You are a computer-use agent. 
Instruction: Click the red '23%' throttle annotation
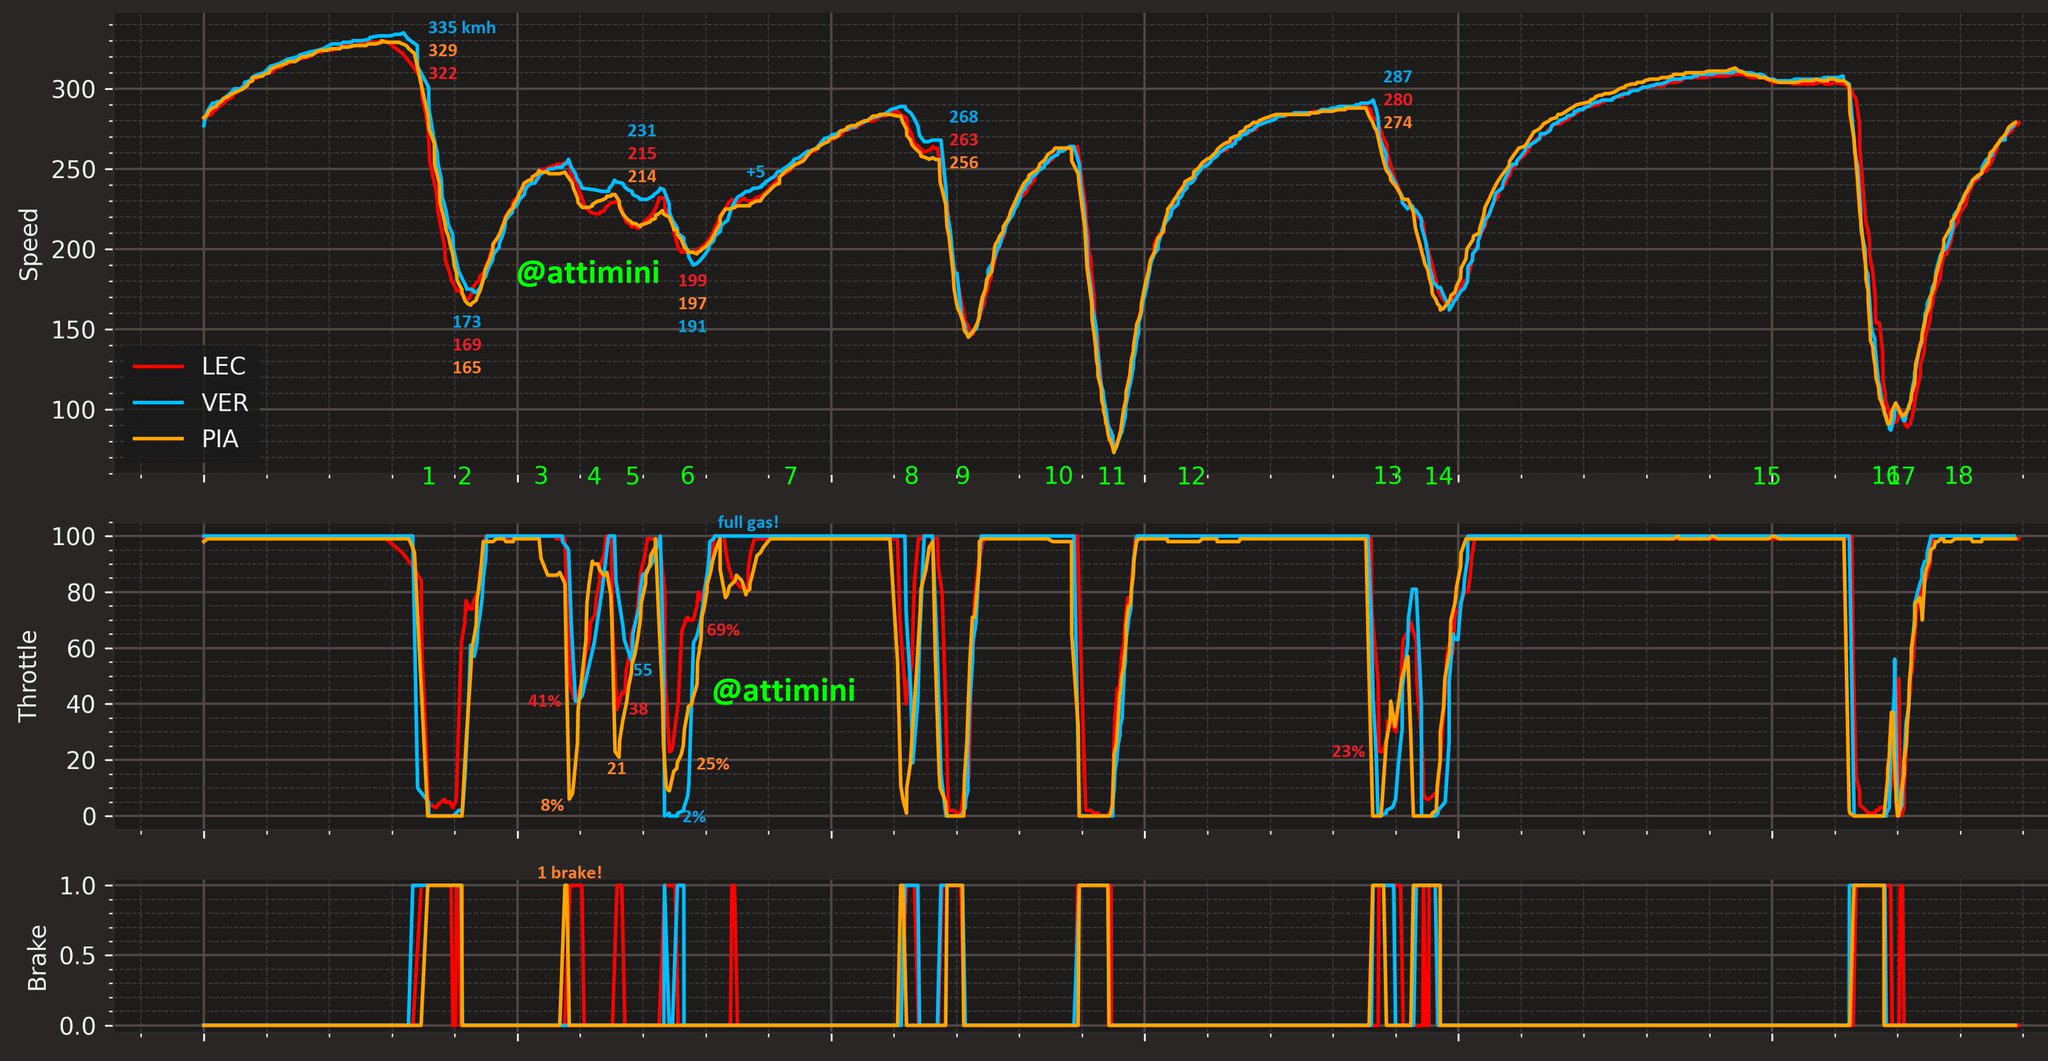click(1348, 752)
